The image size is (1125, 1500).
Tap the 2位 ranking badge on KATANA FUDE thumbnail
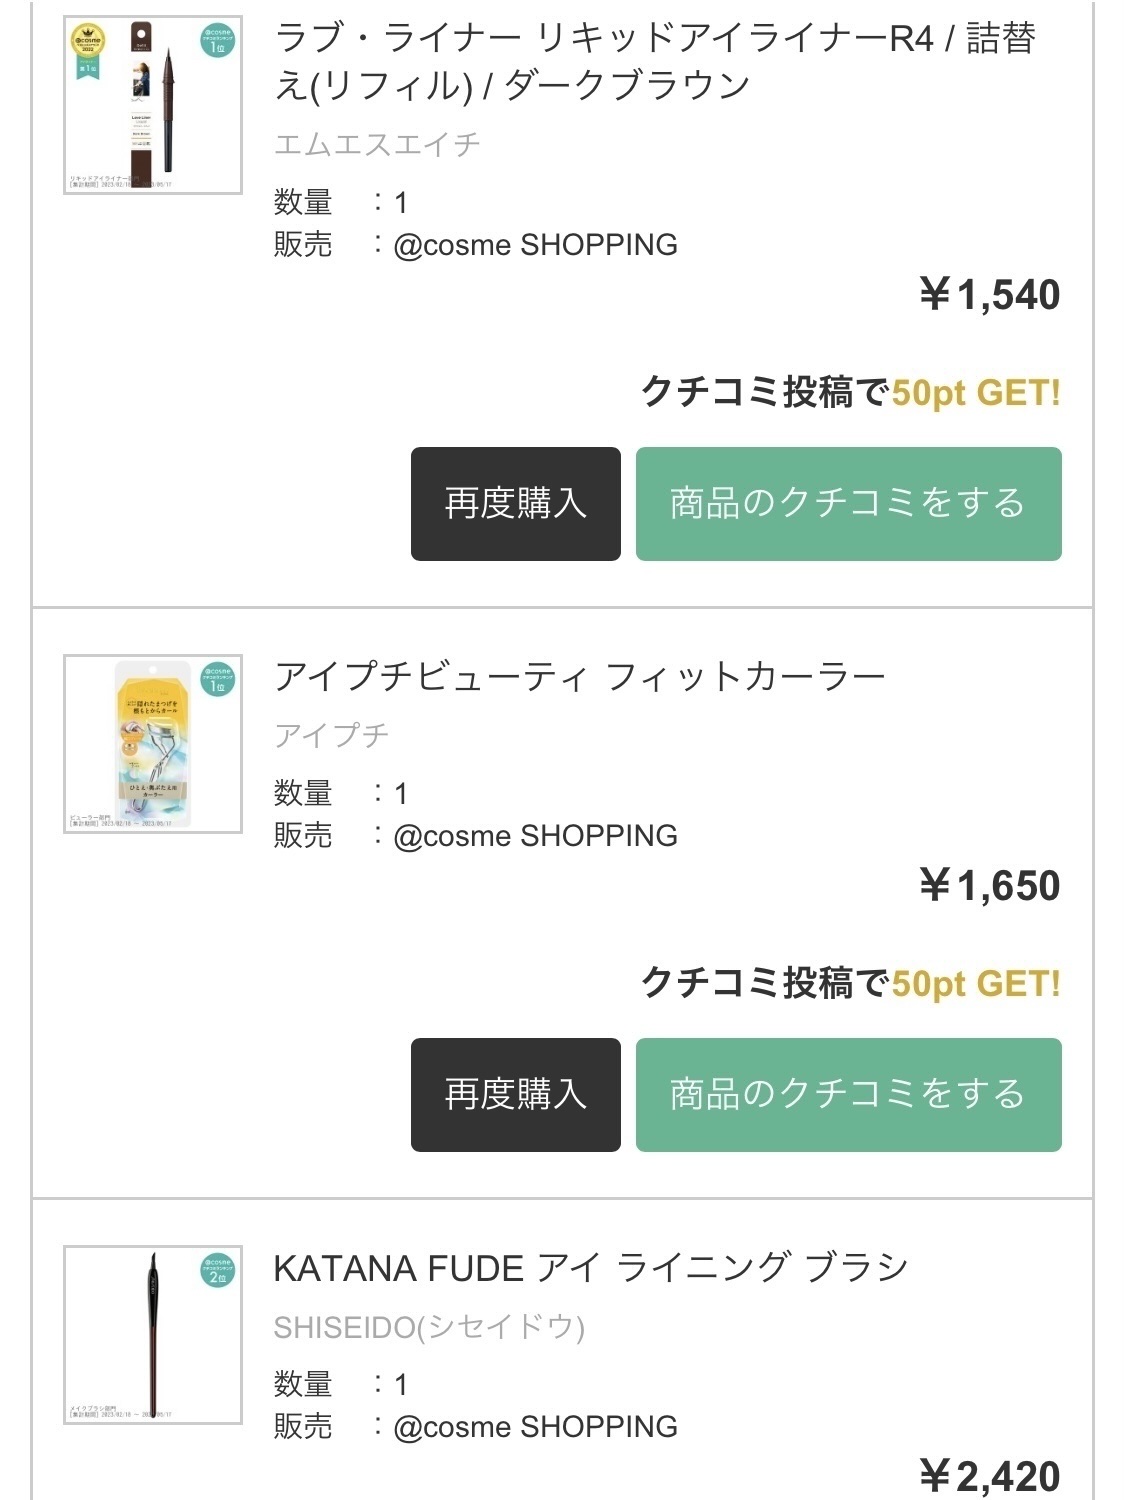(x=217, y=1270)
